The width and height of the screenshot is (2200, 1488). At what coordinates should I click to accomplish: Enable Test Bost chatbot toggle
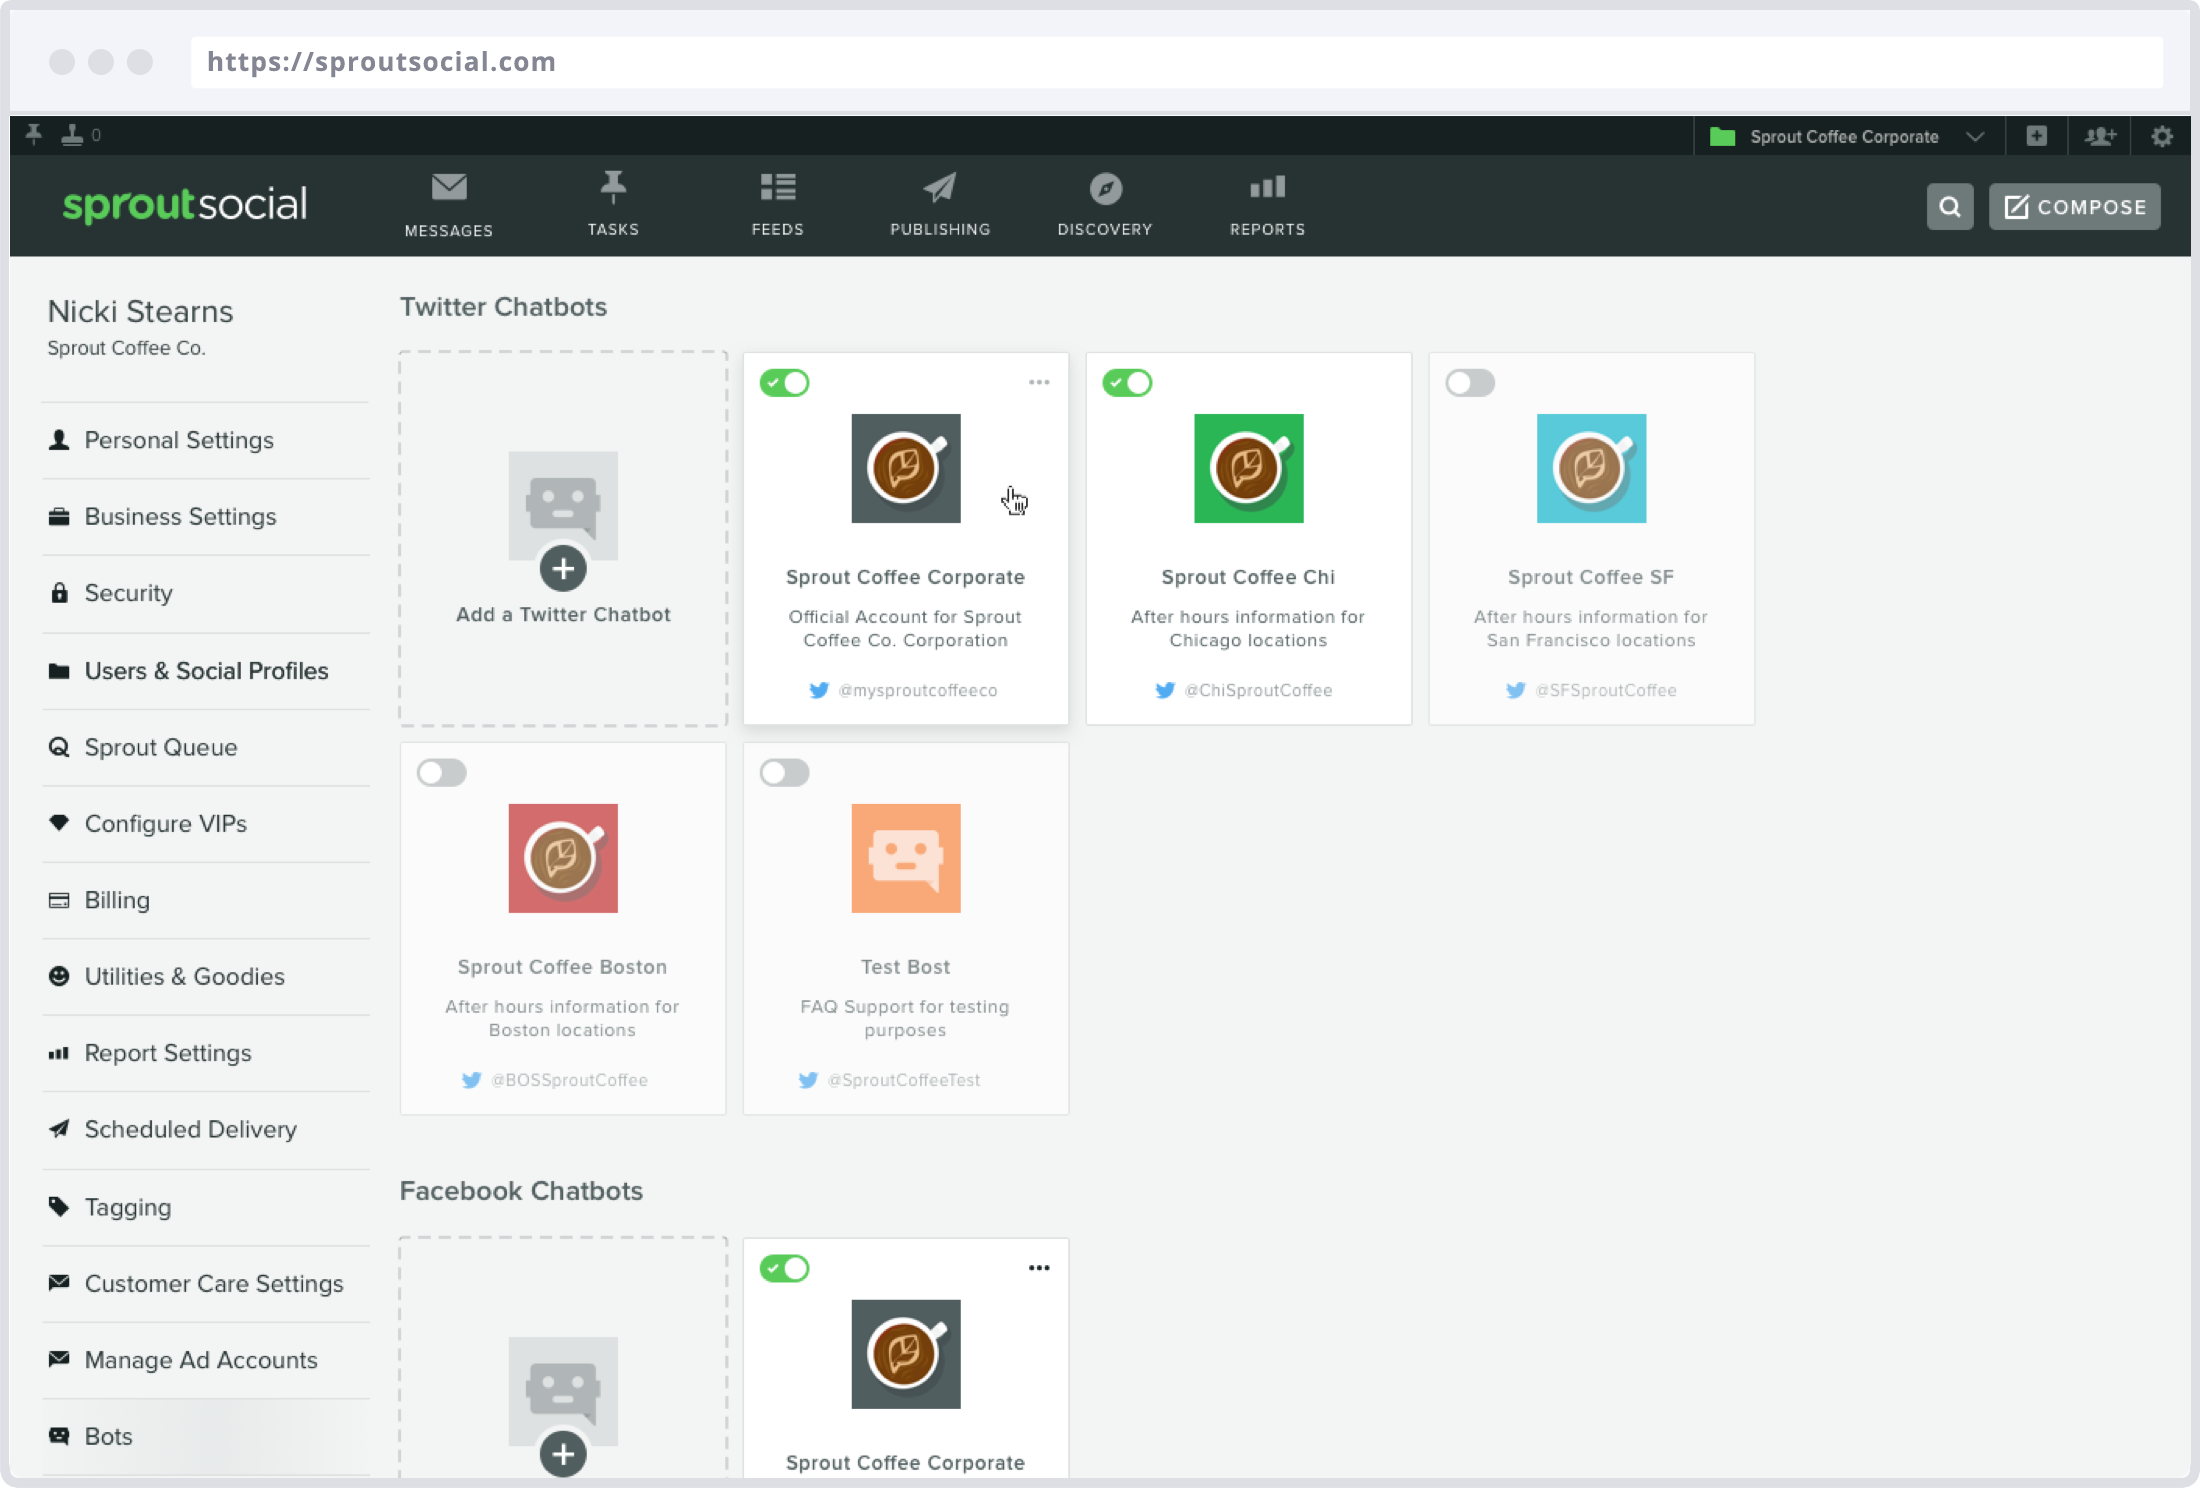[784, 773]
